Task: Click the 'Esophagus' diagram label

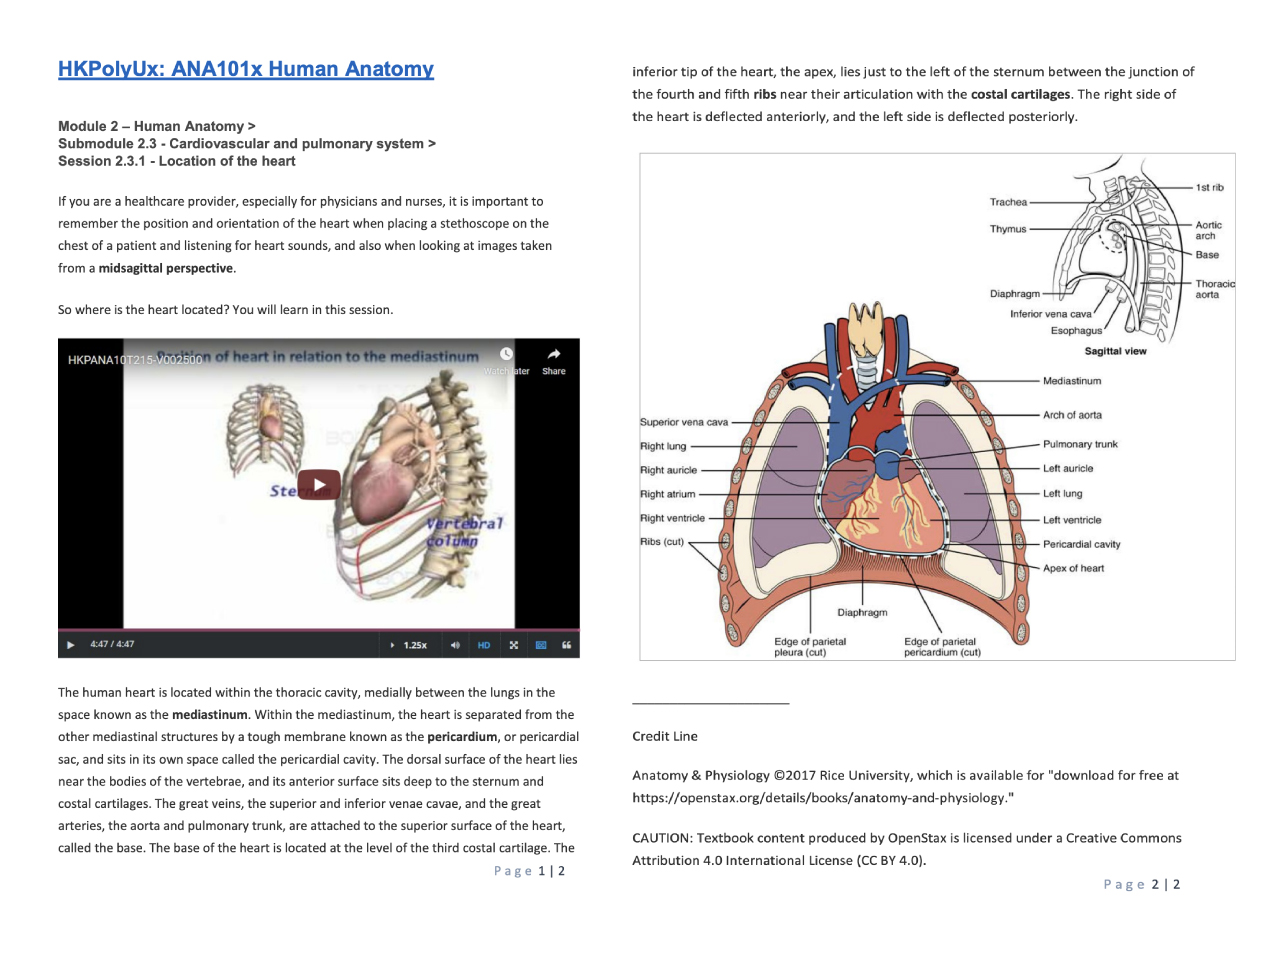Action: [1076, 331]
